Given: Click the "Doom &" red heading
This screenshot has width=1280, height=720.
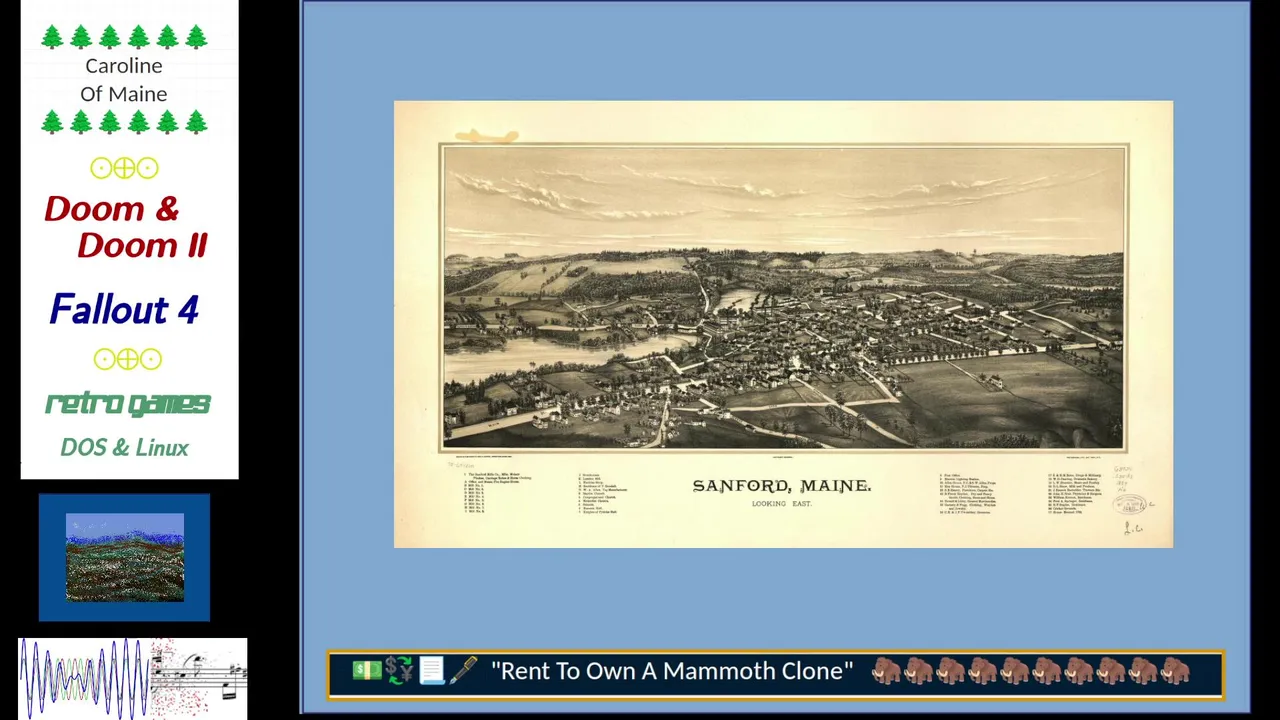Looking at the screenshot, I should coord(112,209).
